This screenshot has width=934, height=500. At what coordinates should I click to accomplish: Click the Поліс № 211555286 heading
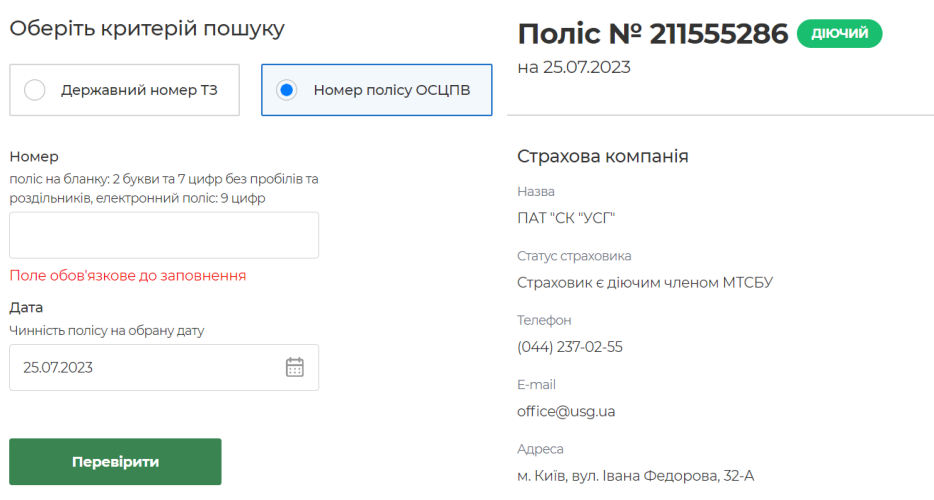pyautogui.click(x=652, y=34)
